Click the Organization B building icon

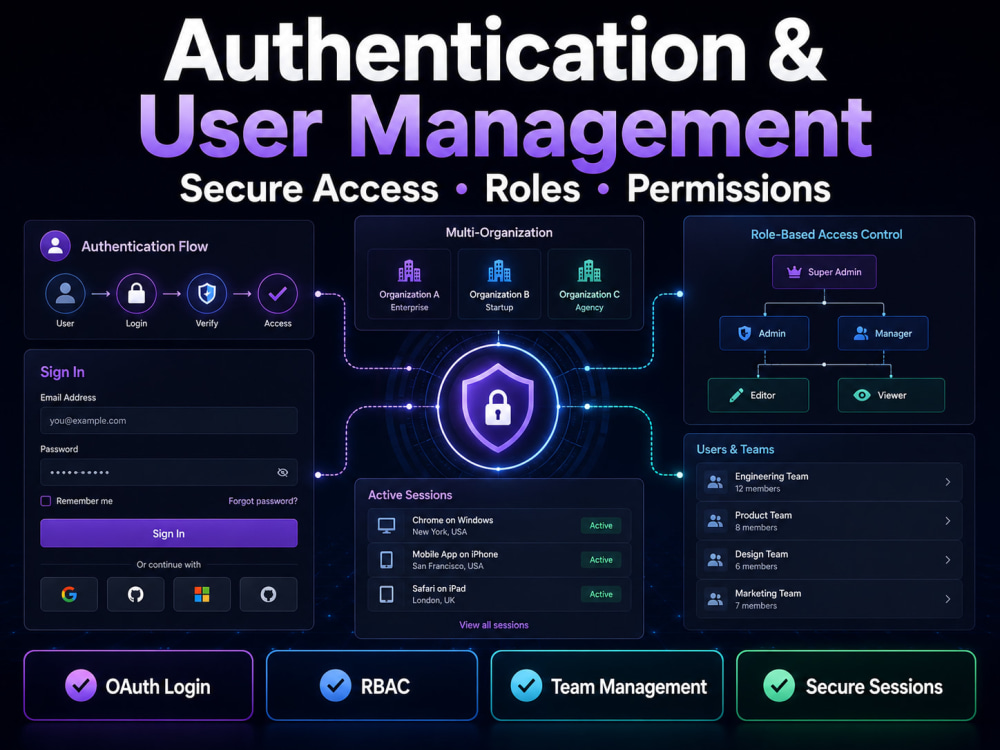pyautogui.click(x=499, y=271)
